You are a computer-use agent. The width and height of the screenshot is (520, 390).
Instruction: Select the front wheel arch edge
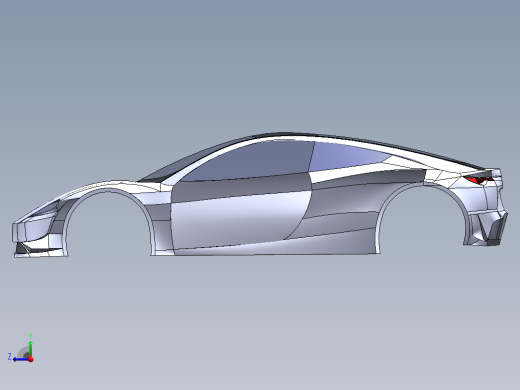(108, 191)
